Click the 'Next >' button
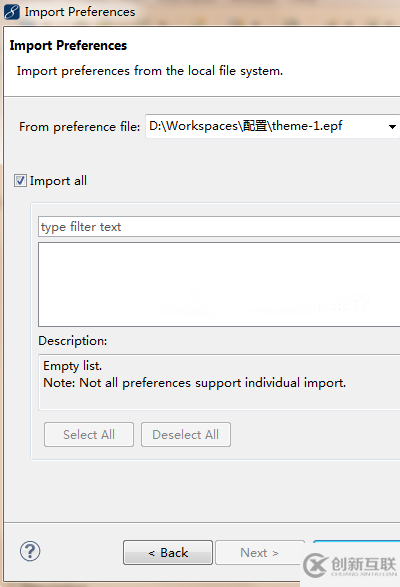400x587 pixels. coord(260,553)
